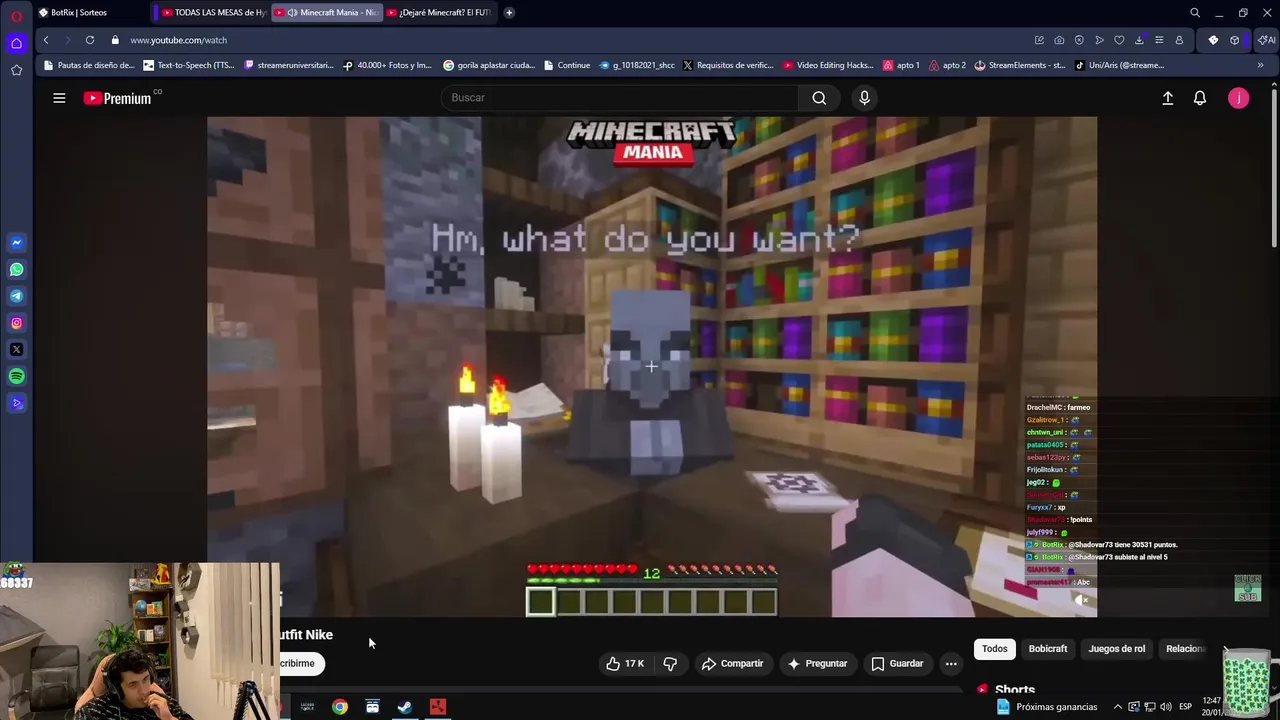
Task: Click the Preguntar AI button
Action: click(817, 663)
